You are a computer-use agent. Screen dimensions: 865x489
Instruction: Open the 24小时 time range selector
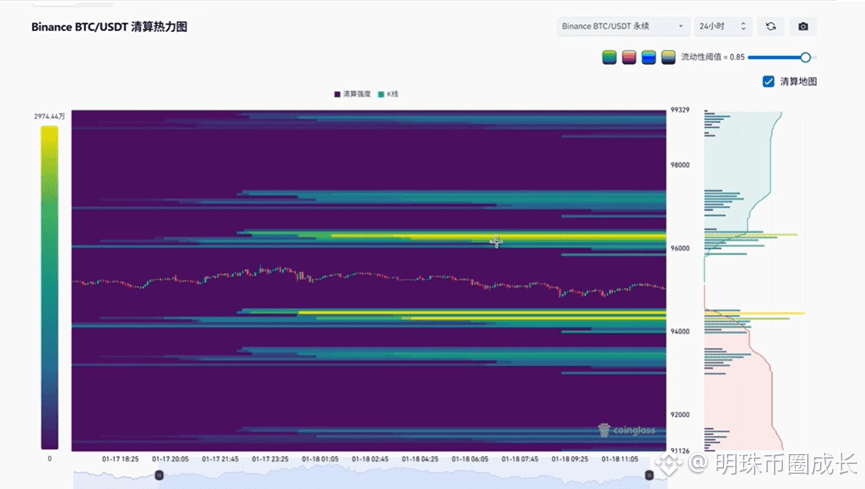[723, 26]
